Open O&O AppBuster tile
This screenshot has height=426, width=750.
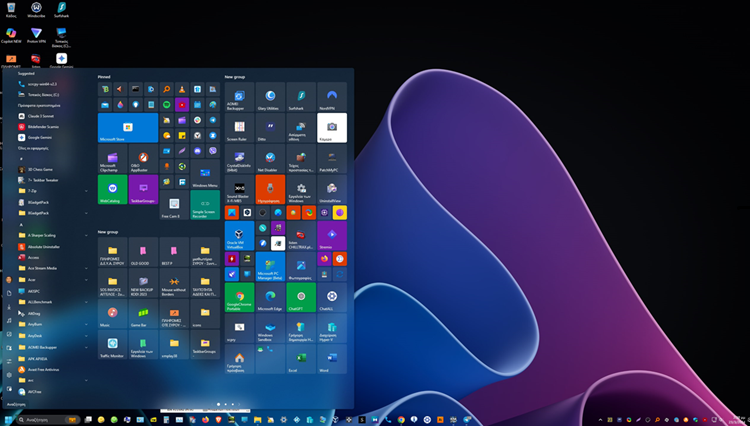coord(143,159)
